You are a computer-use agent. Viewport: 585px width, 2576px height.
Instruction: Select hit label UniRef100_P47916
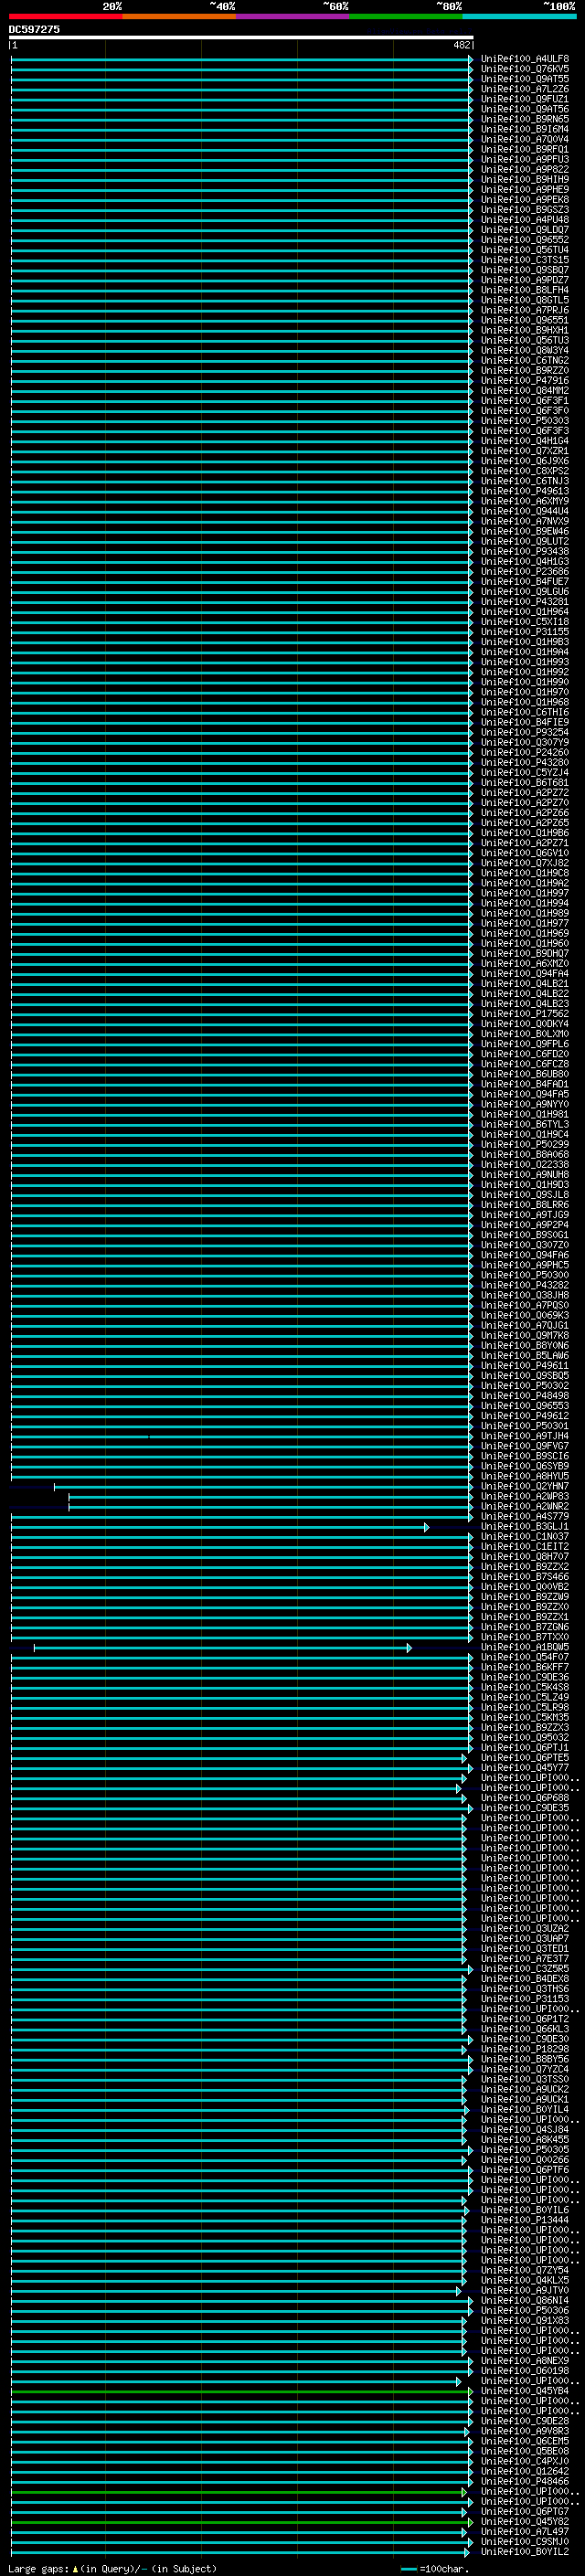525,380
